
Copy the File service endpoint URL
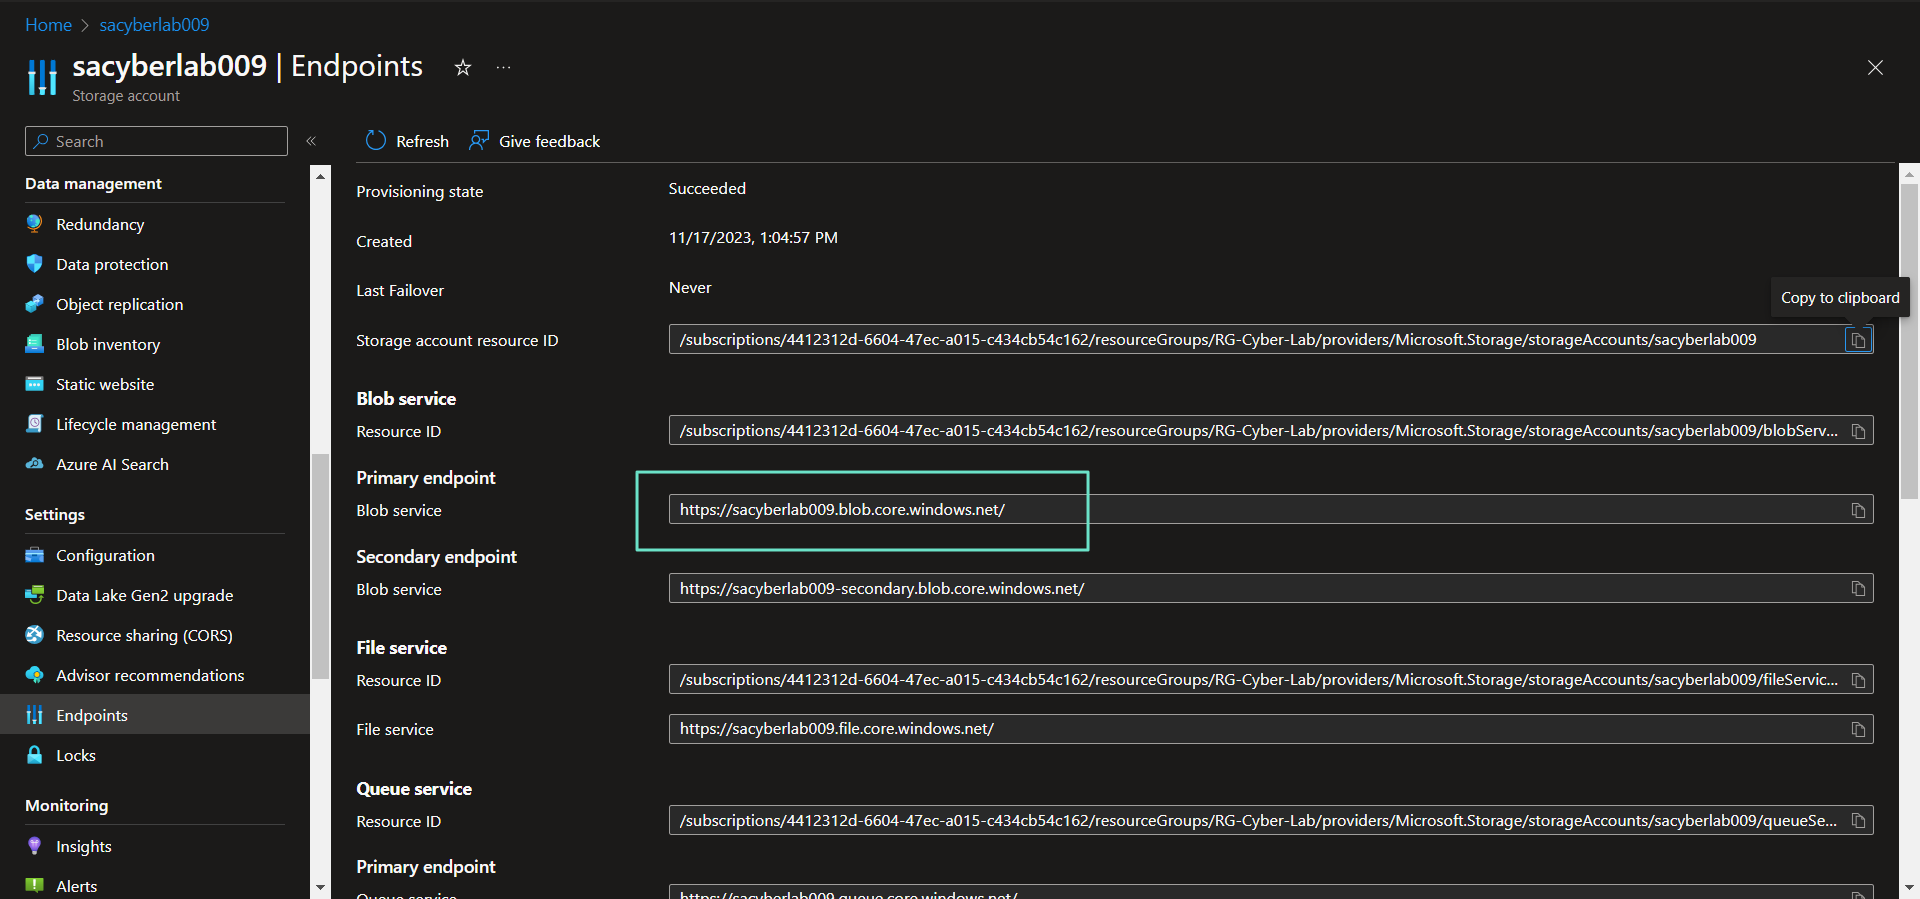click(x=1858, y=729)
